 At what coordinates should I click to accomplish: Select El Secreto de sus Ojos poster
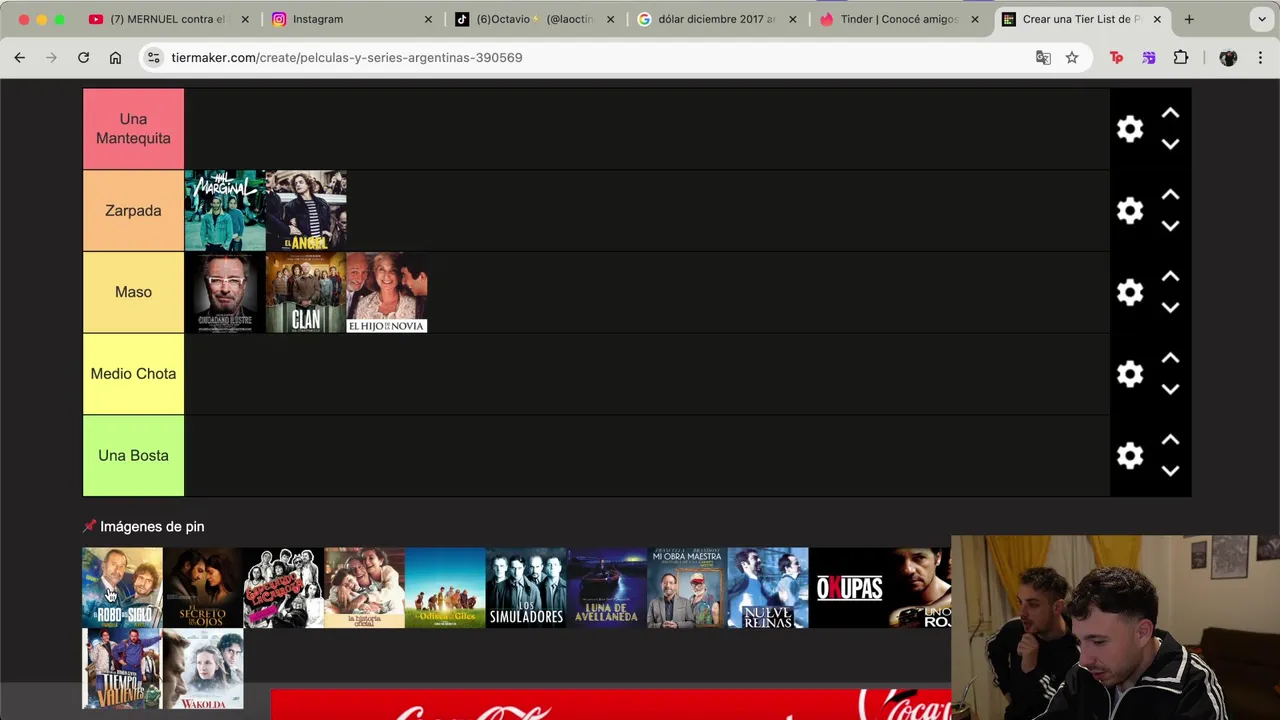click(203, 588)
